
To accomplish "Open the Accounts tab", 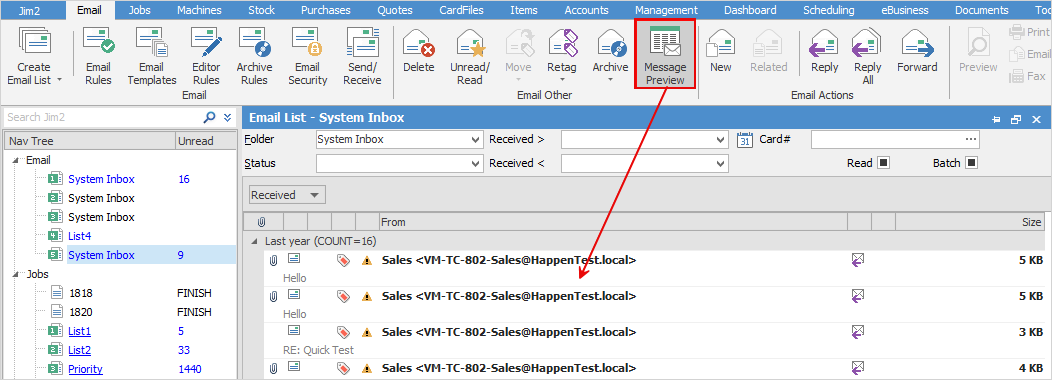I will [x=586, y=10].
